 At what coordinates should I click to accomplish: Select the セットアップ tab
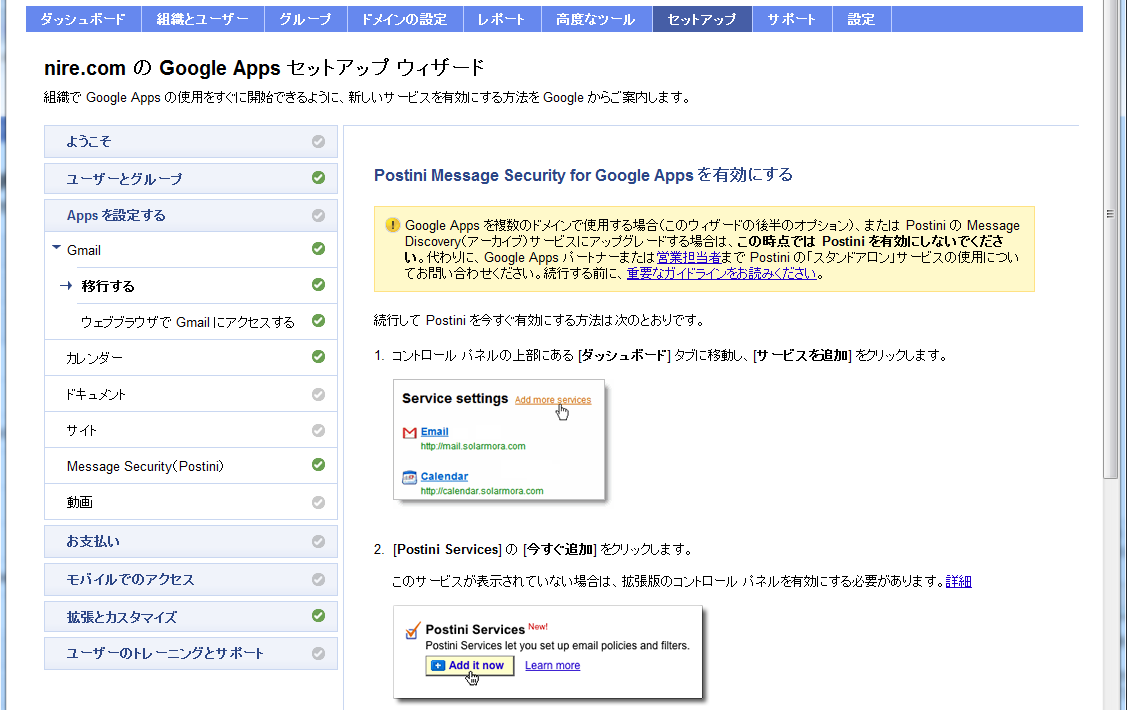coord(702,19)
